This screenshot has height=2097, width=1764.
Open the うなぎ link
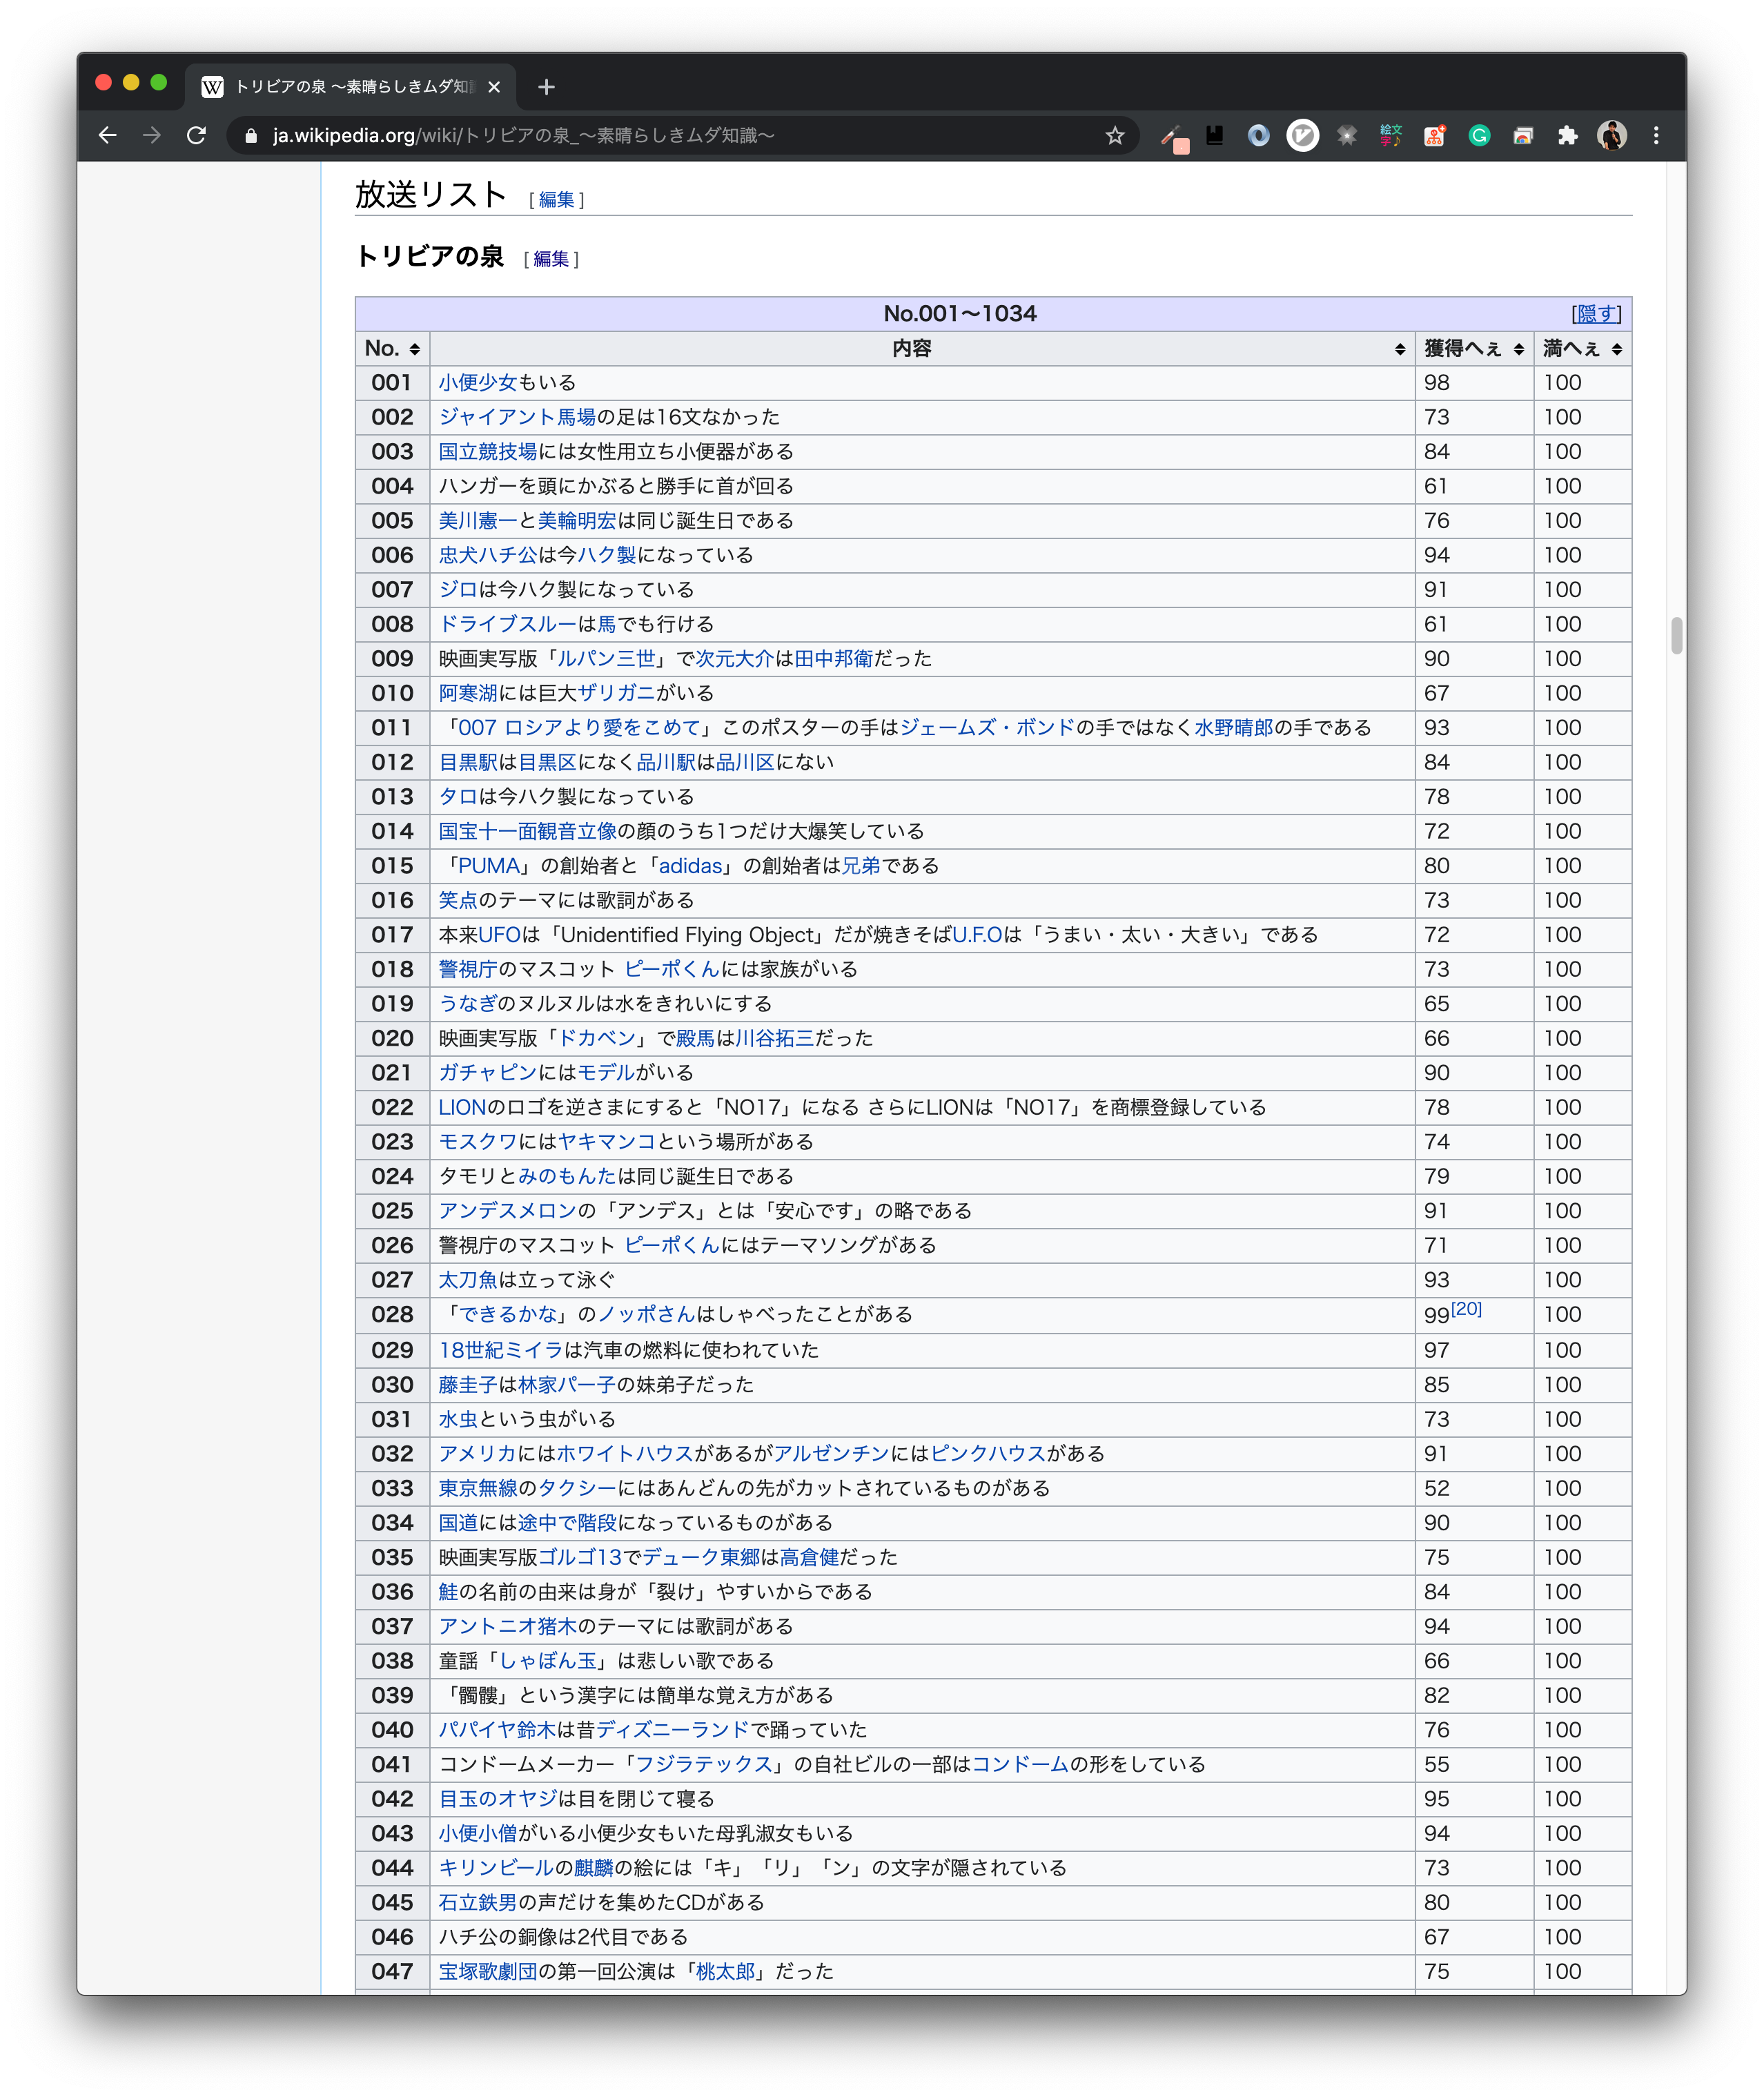point(468,1004)
